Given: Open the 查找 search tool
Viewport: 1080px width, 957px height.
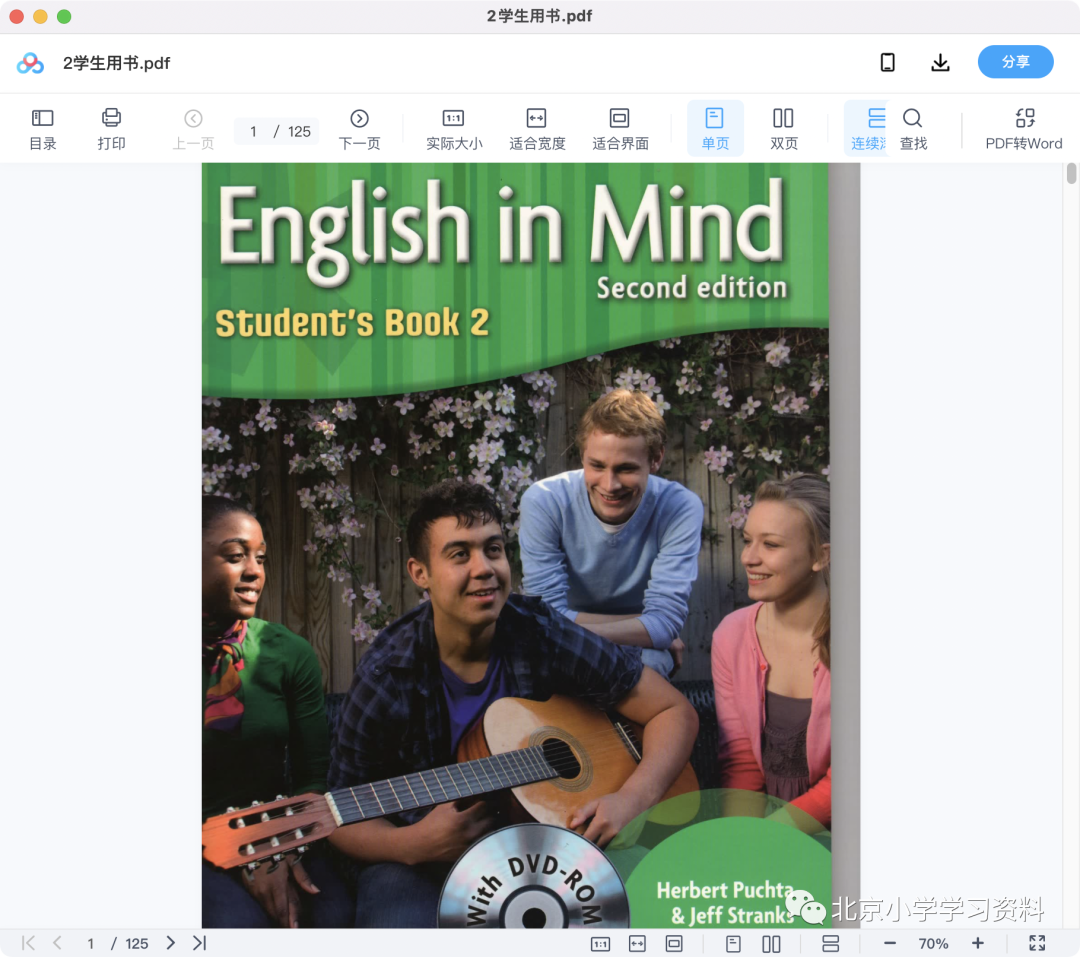Looking at the screenshot, I should [x=913, y=129].
